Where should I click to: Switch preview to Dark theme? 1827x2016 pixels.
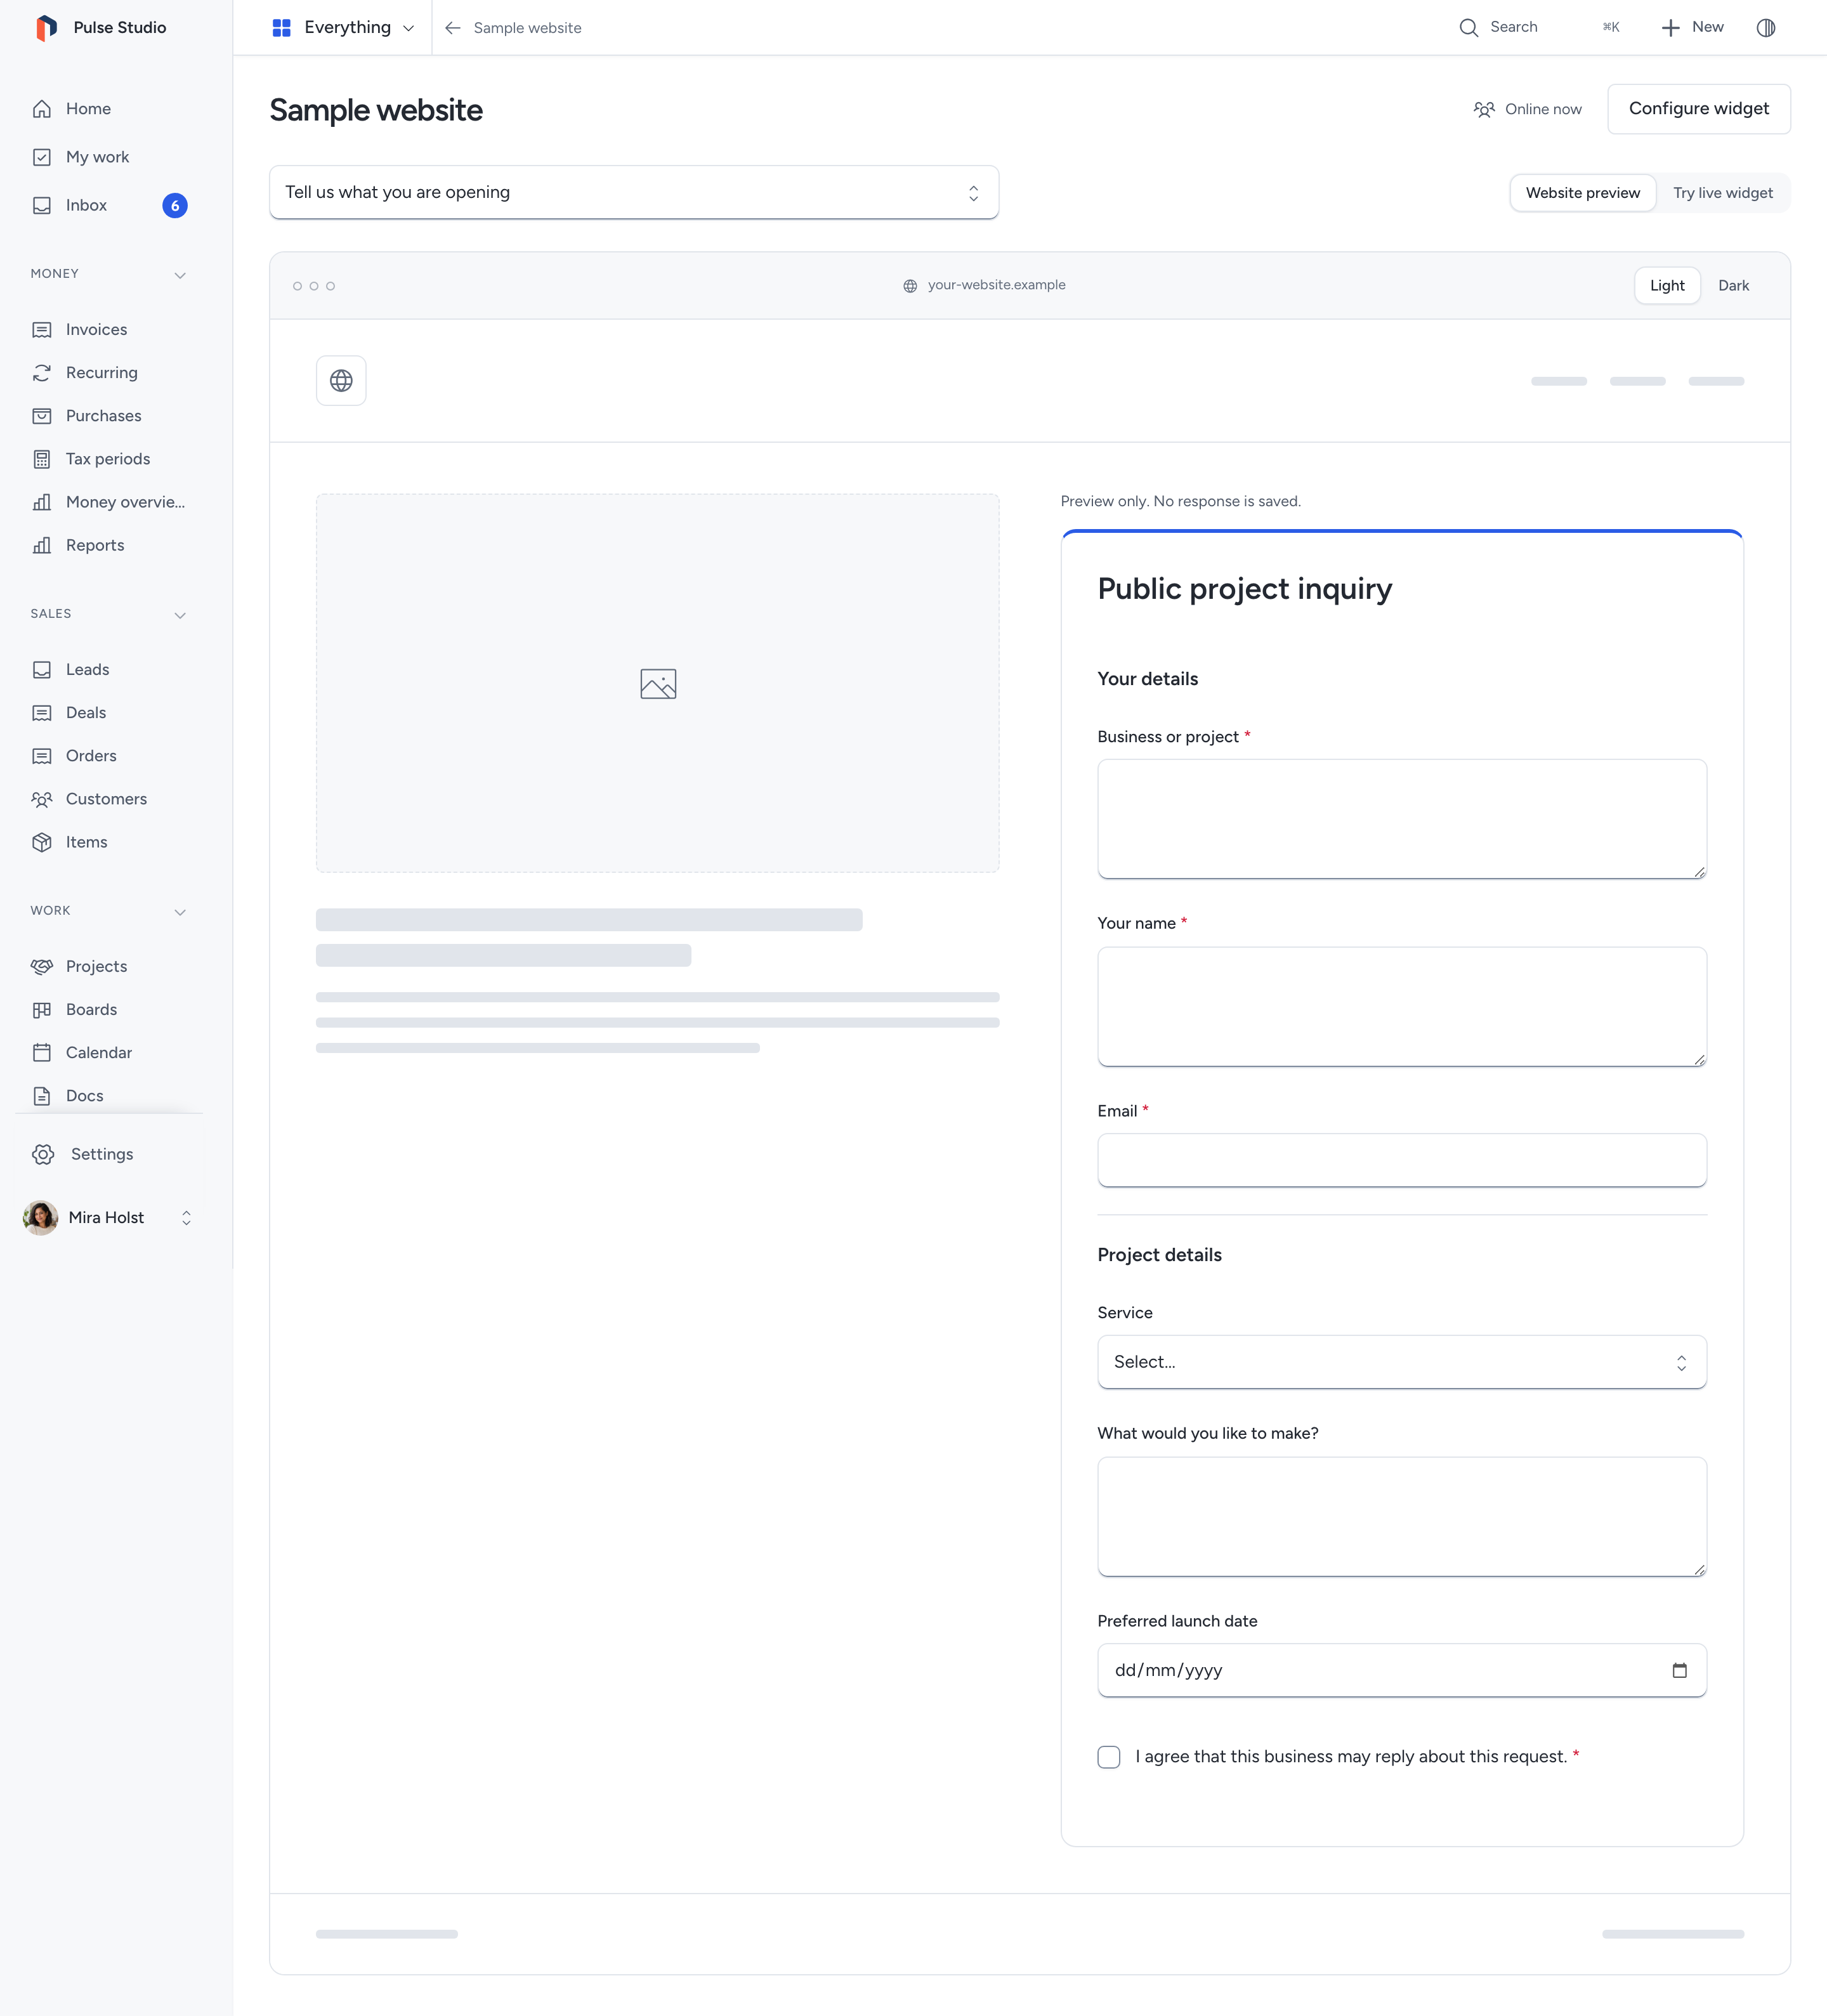pos(1733,286)
